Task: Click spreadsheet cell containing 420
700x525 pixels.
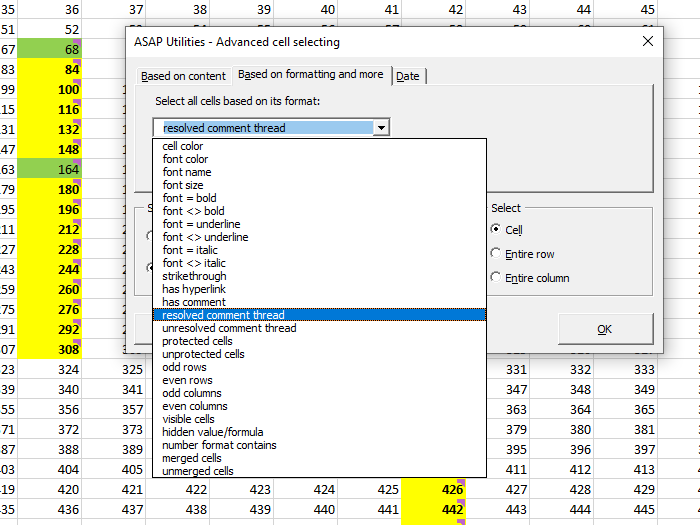Action: coord(50,489)
